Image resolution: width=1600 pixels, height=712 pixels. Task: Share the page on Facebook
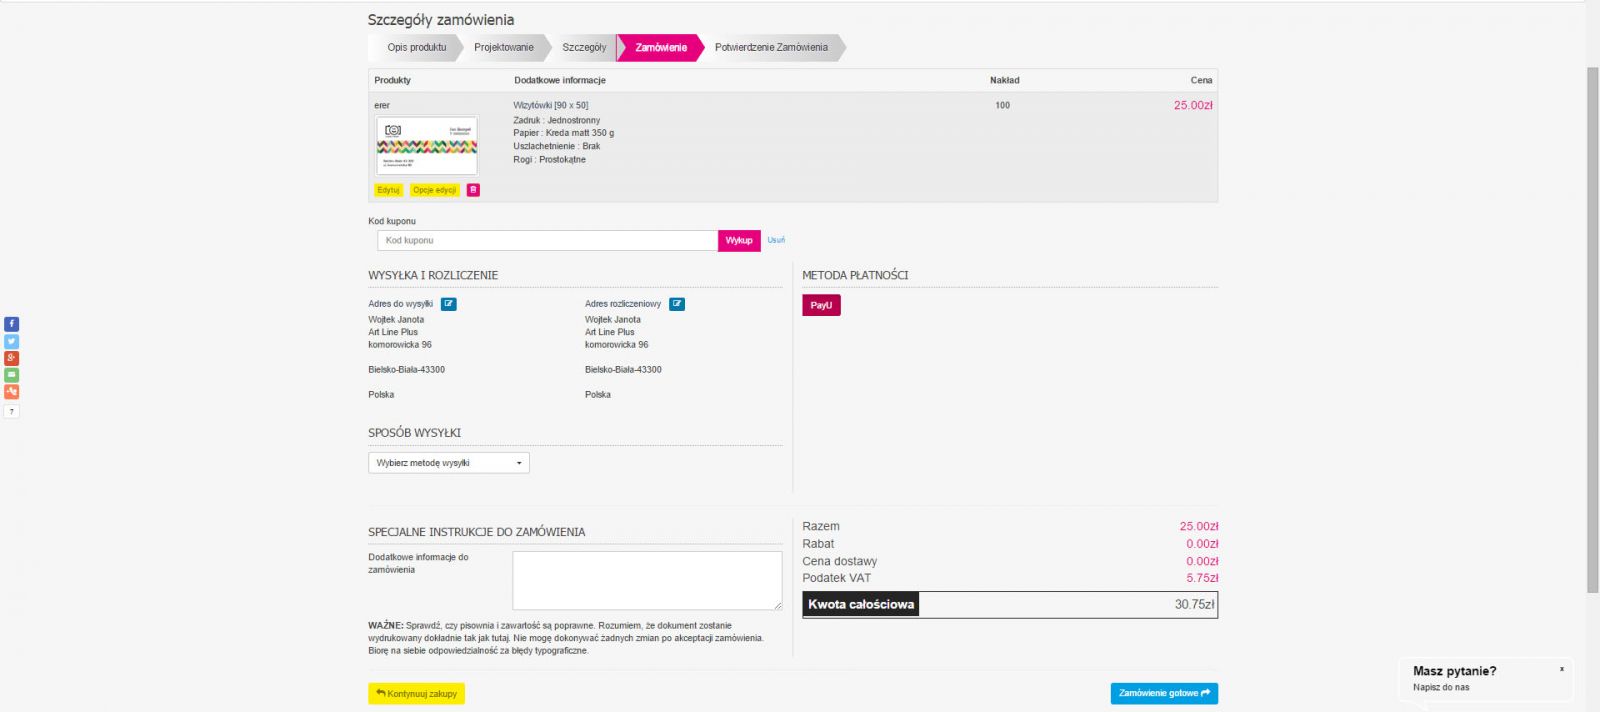click(11, 324)
